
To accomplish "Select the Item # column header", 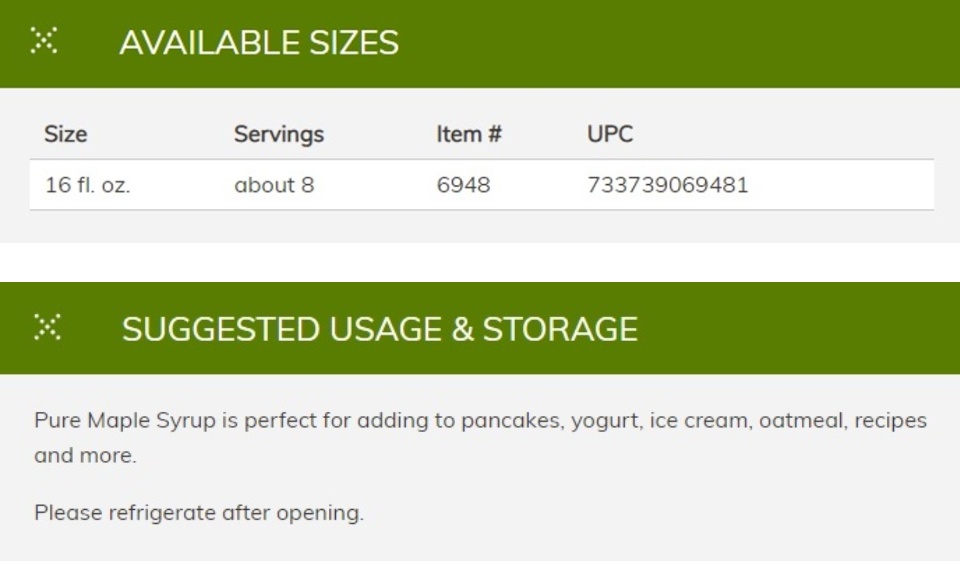I will (x=469, y=134).
